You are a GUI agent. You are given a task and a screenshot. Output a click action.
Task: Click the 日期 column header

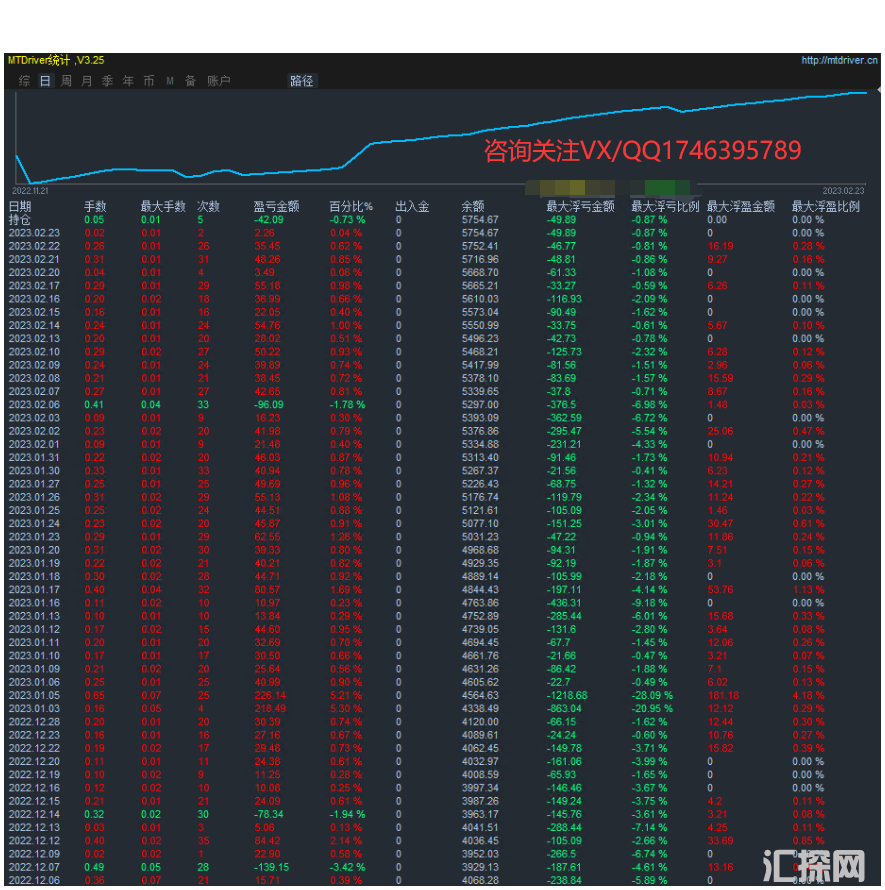20,207
